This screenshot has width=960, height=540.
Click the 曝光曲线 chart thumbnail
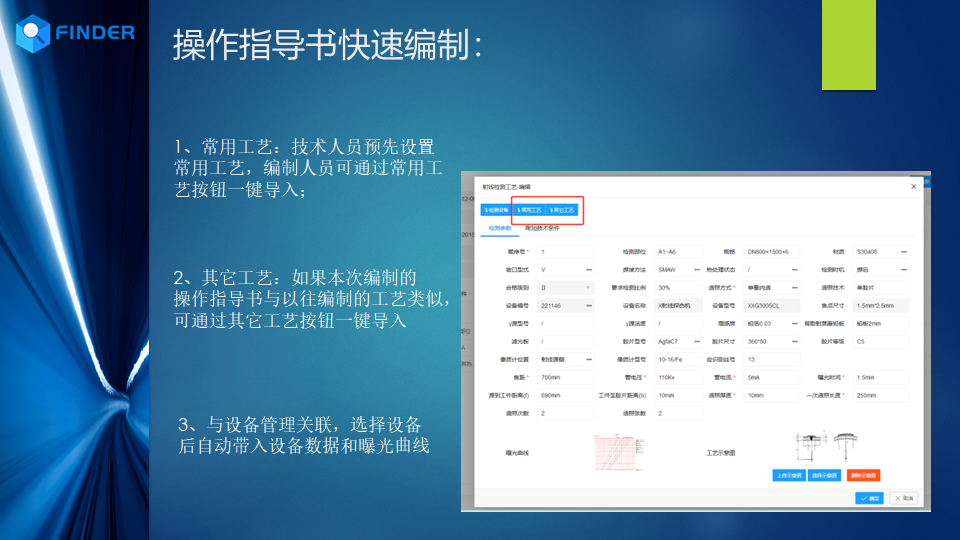619,452
